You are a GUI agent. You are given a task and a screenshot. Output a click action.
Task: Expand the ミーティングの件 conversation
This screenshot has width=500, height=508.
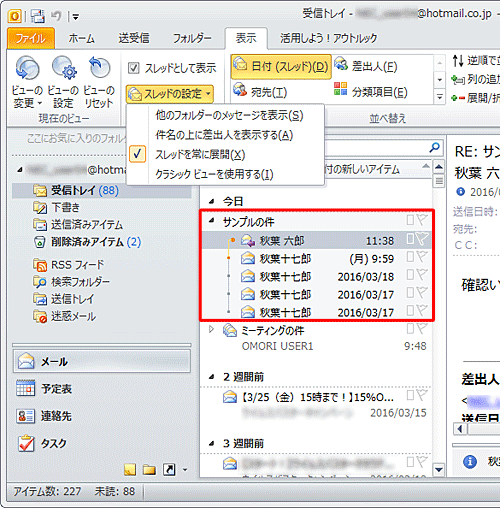coord(211,329)
